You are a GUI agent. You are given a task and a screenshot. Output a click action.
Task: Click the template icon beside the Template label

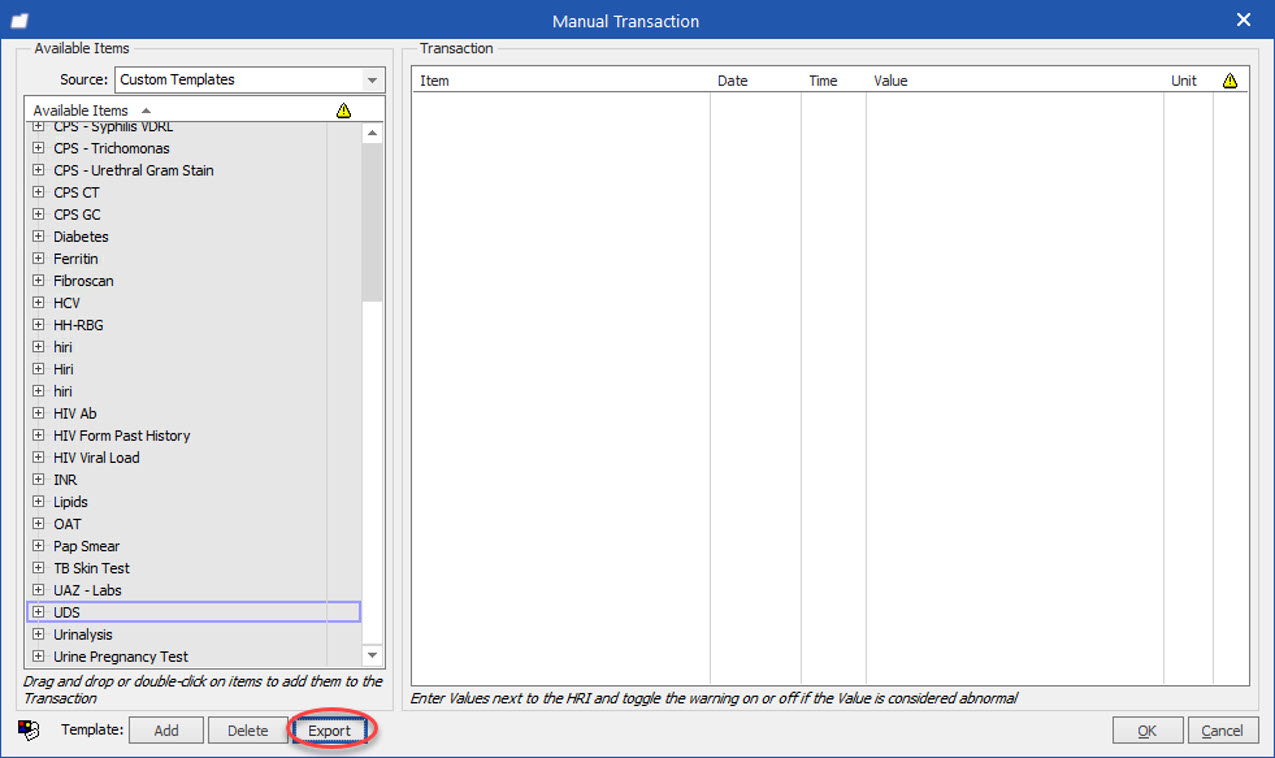[29, 730]
